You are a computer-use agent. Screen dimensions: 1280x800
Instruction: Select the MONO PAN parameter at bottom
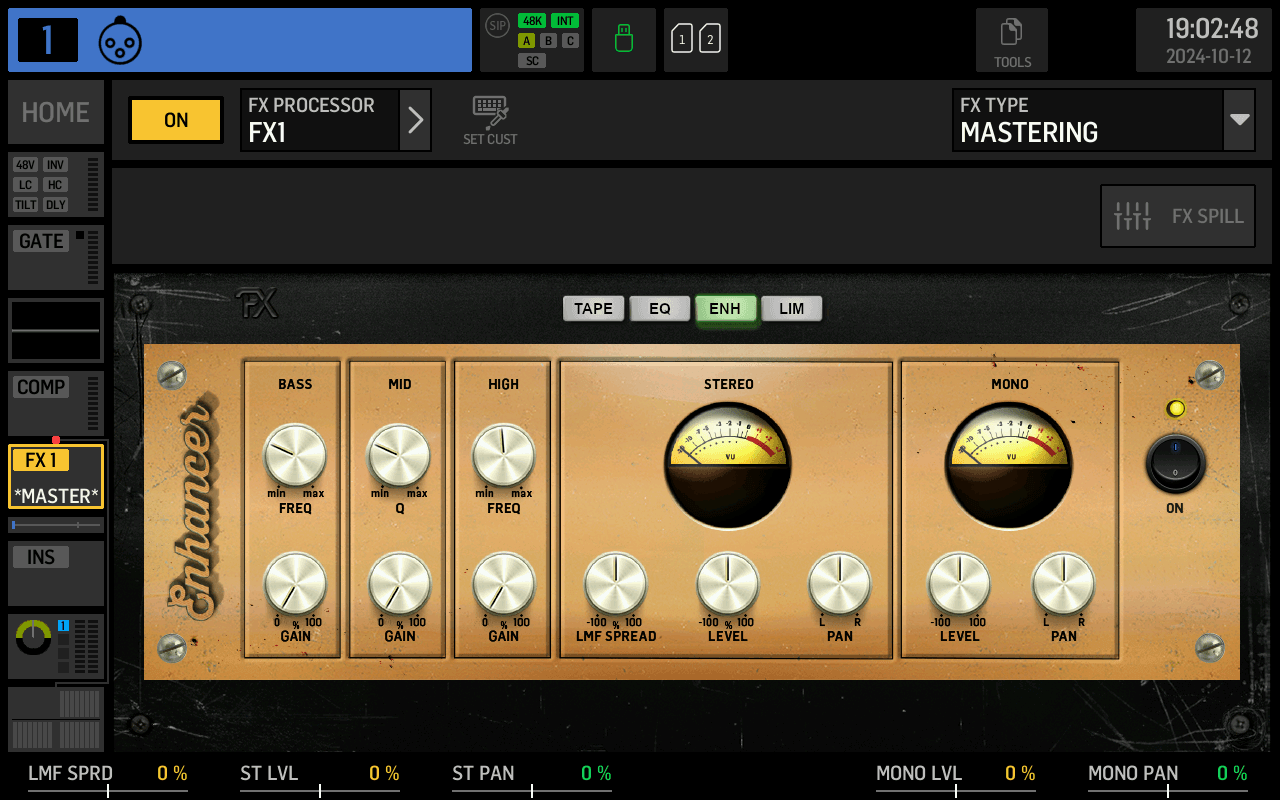[1168, 778]
